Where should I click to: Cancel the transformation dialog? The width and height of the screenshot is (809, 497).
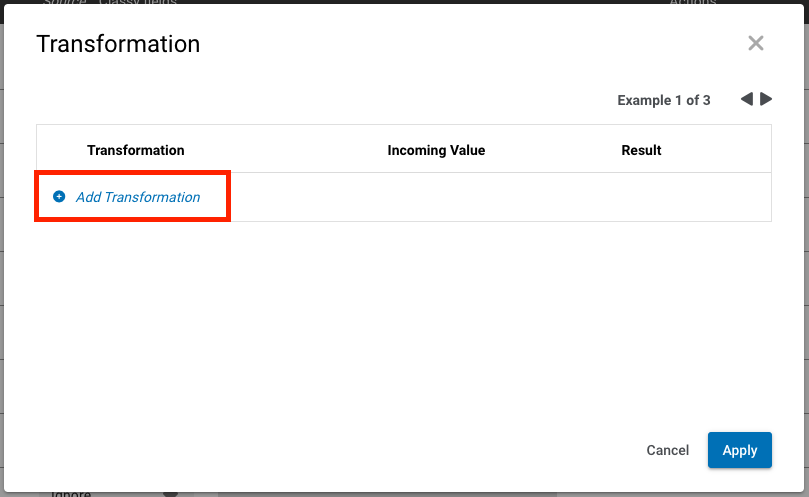[667, 450]
